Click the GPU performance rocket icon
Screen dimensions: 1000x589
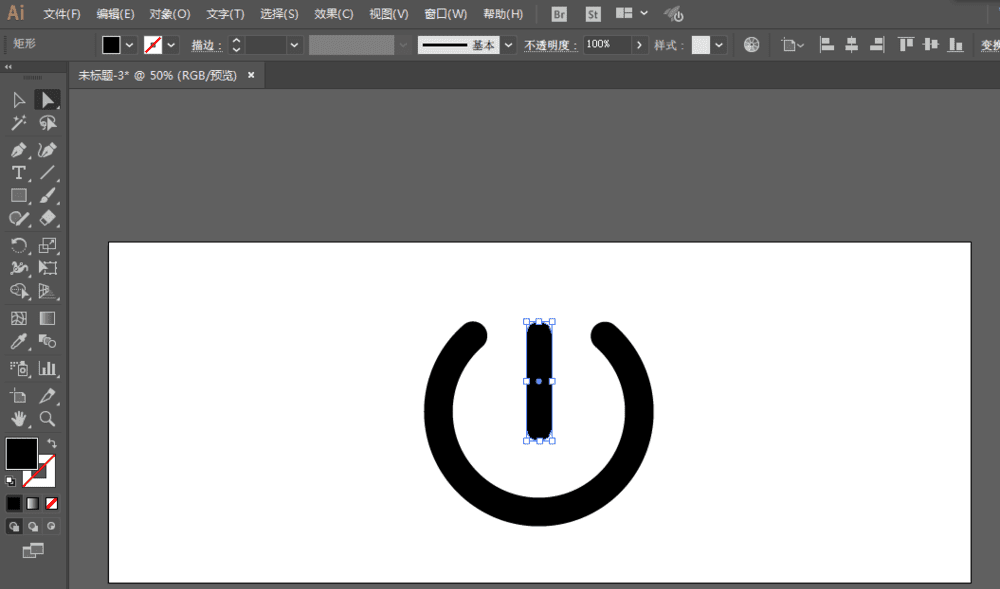click(x=674, y=14)
